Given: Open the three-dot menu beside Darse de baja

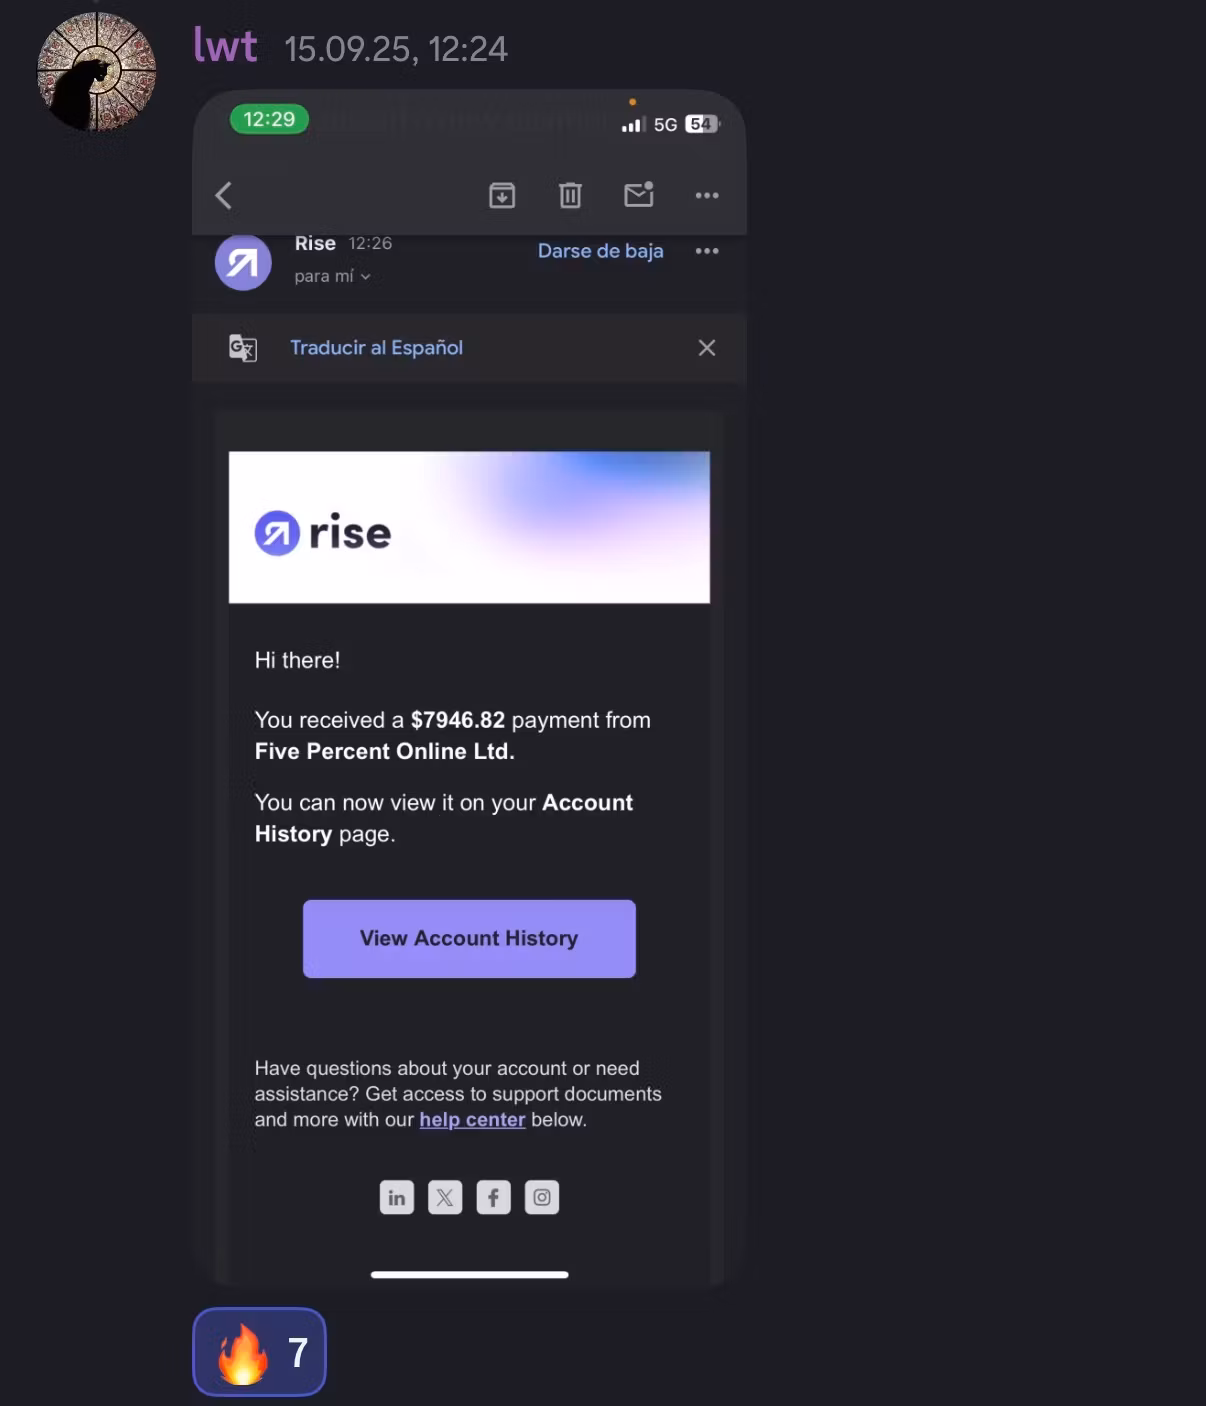Looking at the screenshot, I should 707,251.
